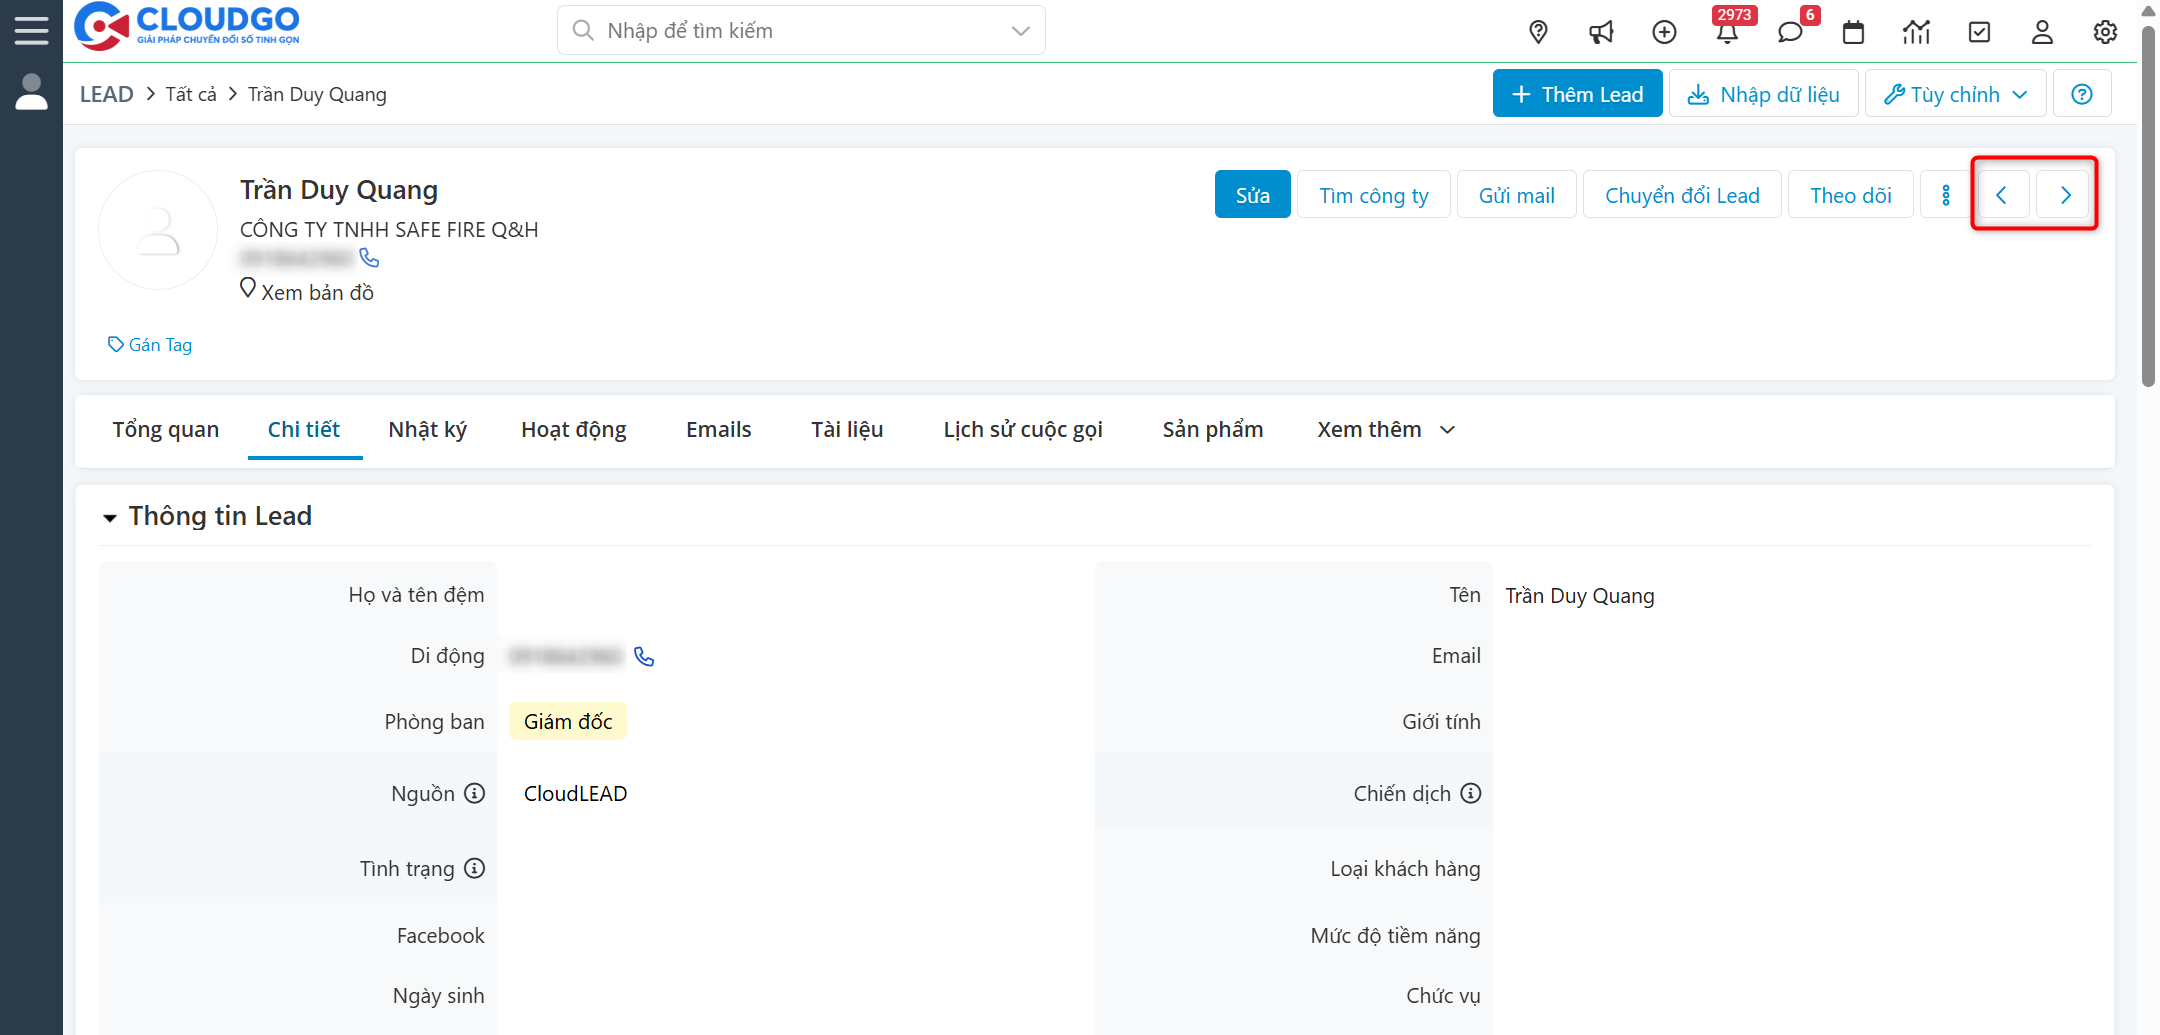Switch to the Tổng quan tab
The image size is (2160, 1035).
165,430
